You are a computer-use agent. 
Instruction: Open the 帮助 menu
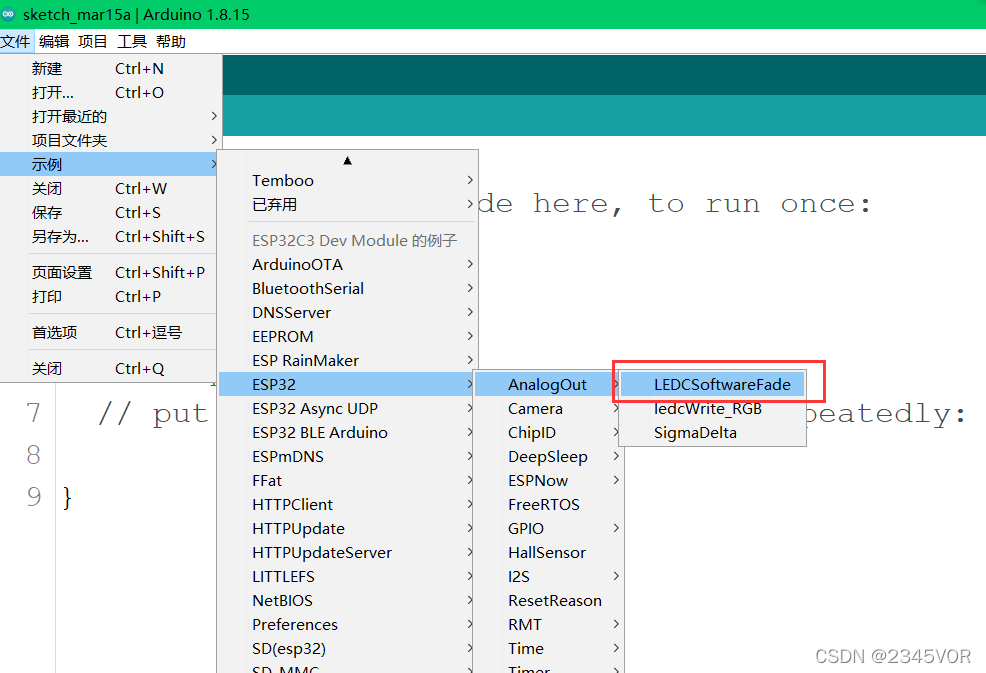click(171, 42)
